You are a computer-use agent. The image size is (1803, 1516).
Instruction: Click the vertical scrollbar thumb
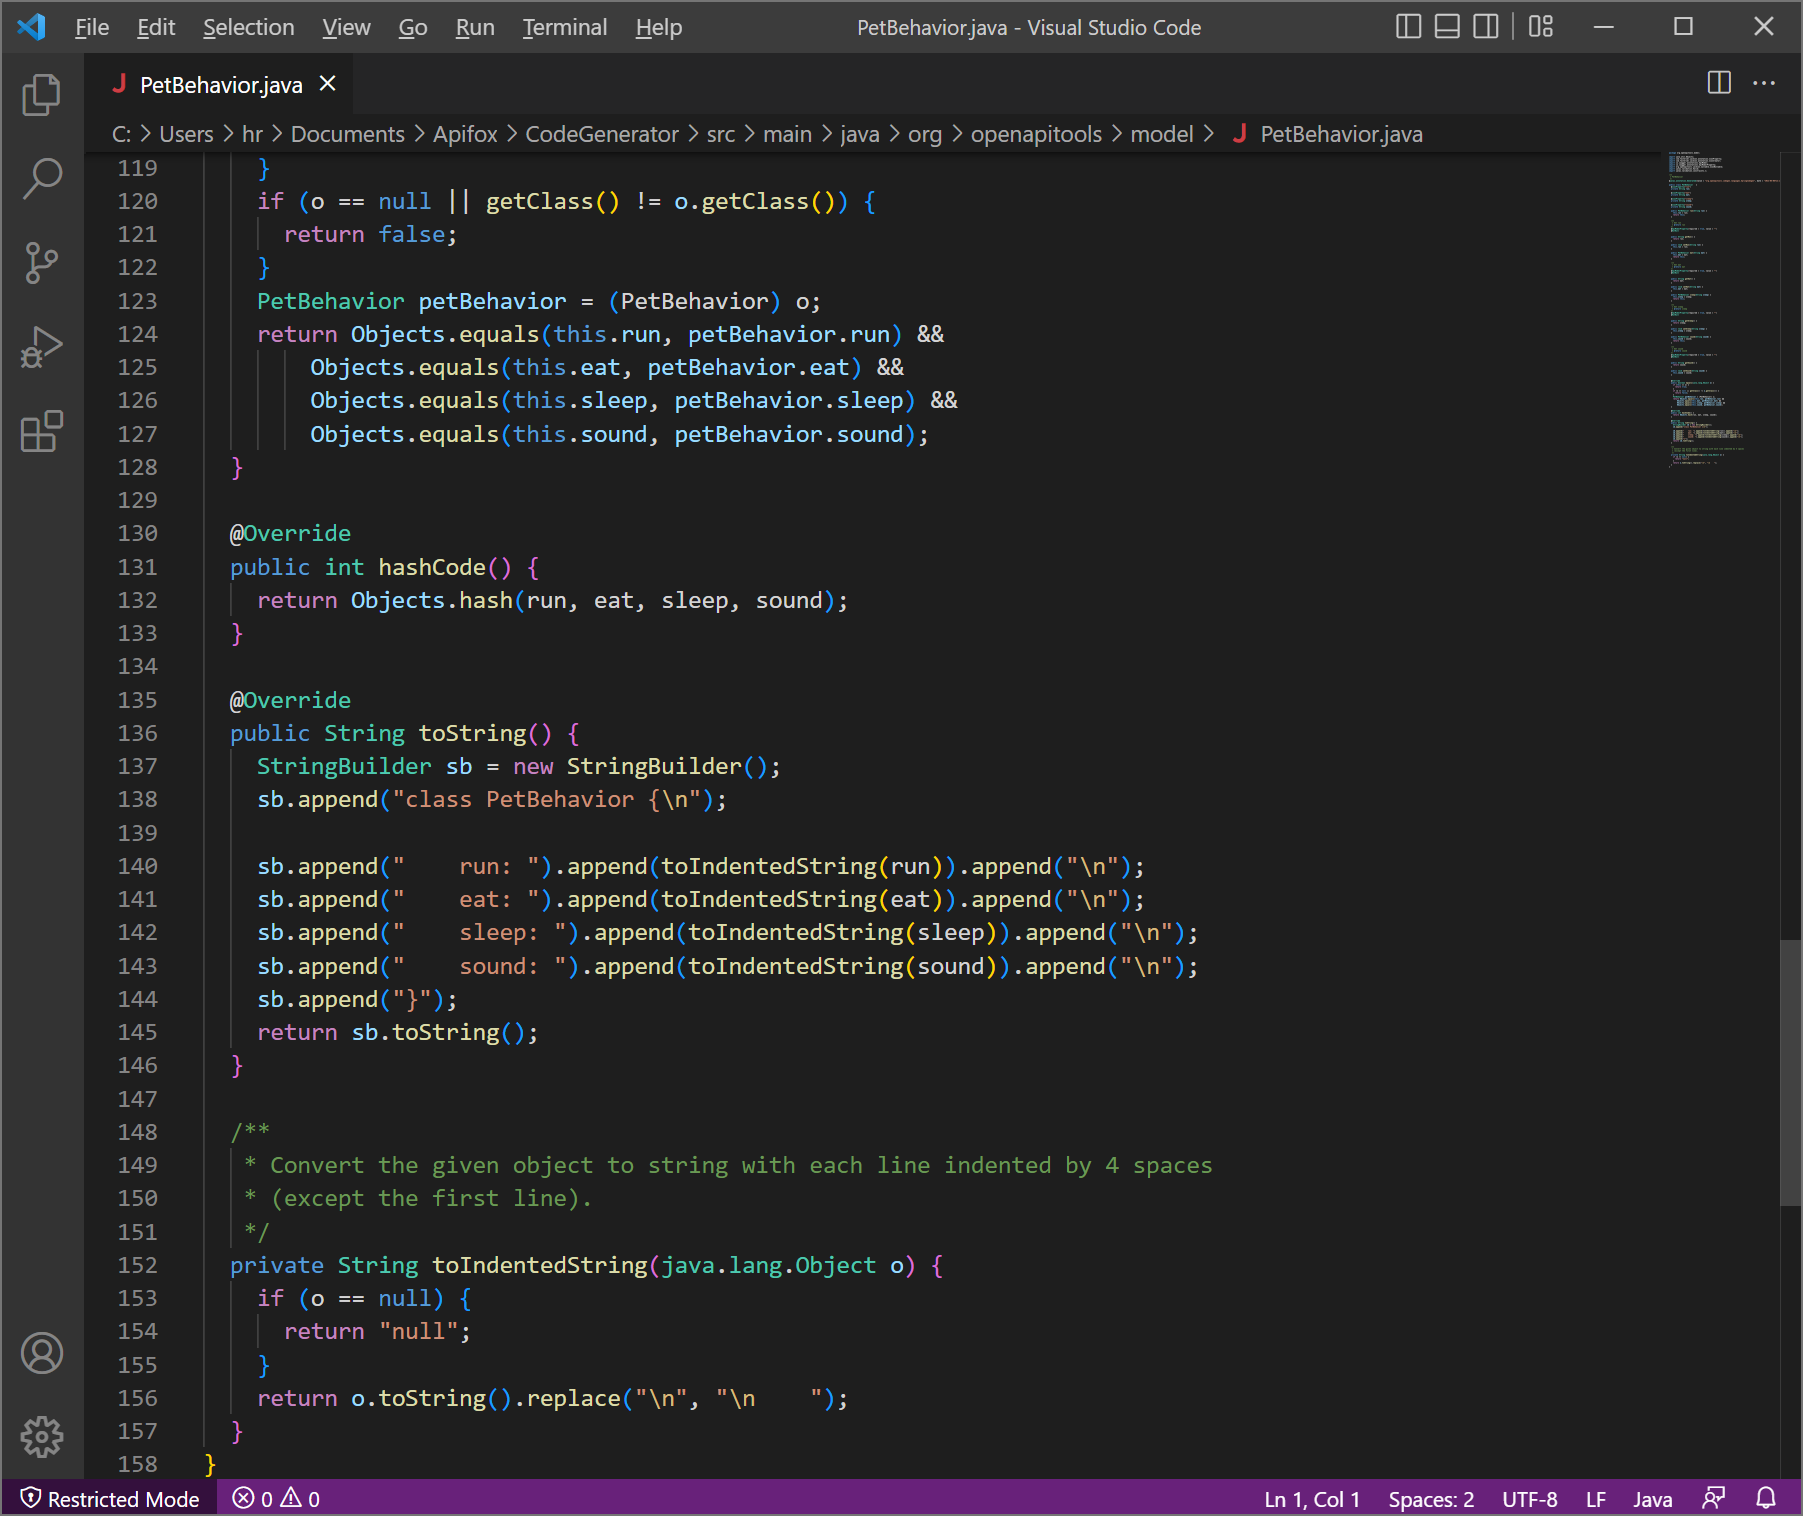coord(1790,1073)
